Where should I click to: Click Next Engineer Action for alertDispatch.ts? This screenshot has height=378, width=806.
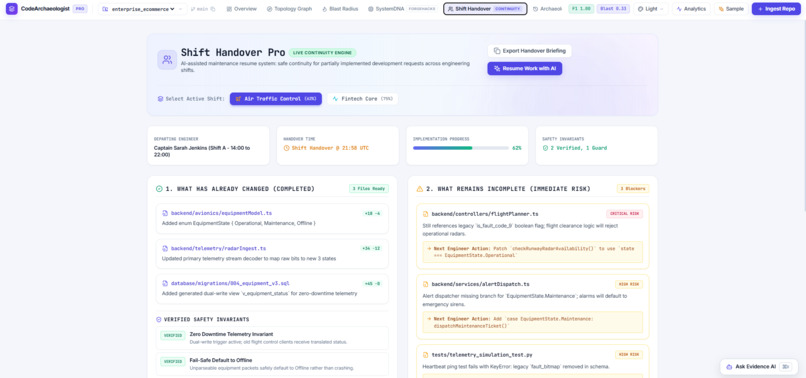pos(533,322)
